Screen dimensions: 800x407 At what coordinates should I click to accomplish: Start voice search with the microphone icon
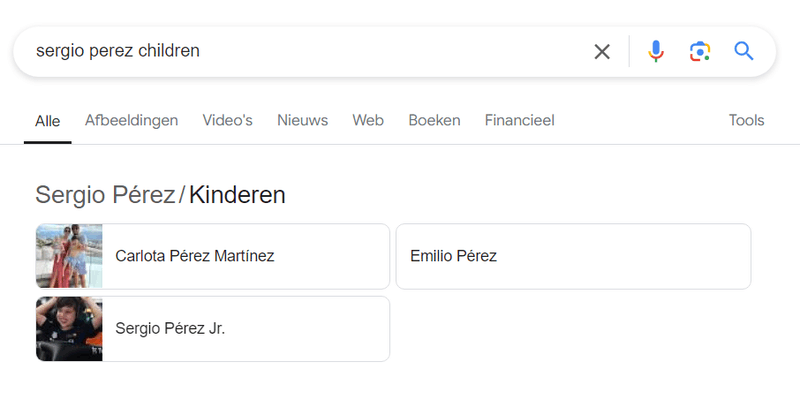[656, 52]
